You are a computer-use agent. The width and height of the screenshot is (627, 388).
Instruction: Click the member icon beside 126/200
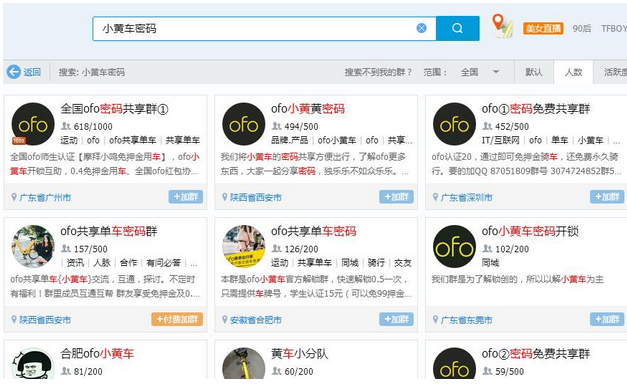pyautogui.click(x=276, y=249)
